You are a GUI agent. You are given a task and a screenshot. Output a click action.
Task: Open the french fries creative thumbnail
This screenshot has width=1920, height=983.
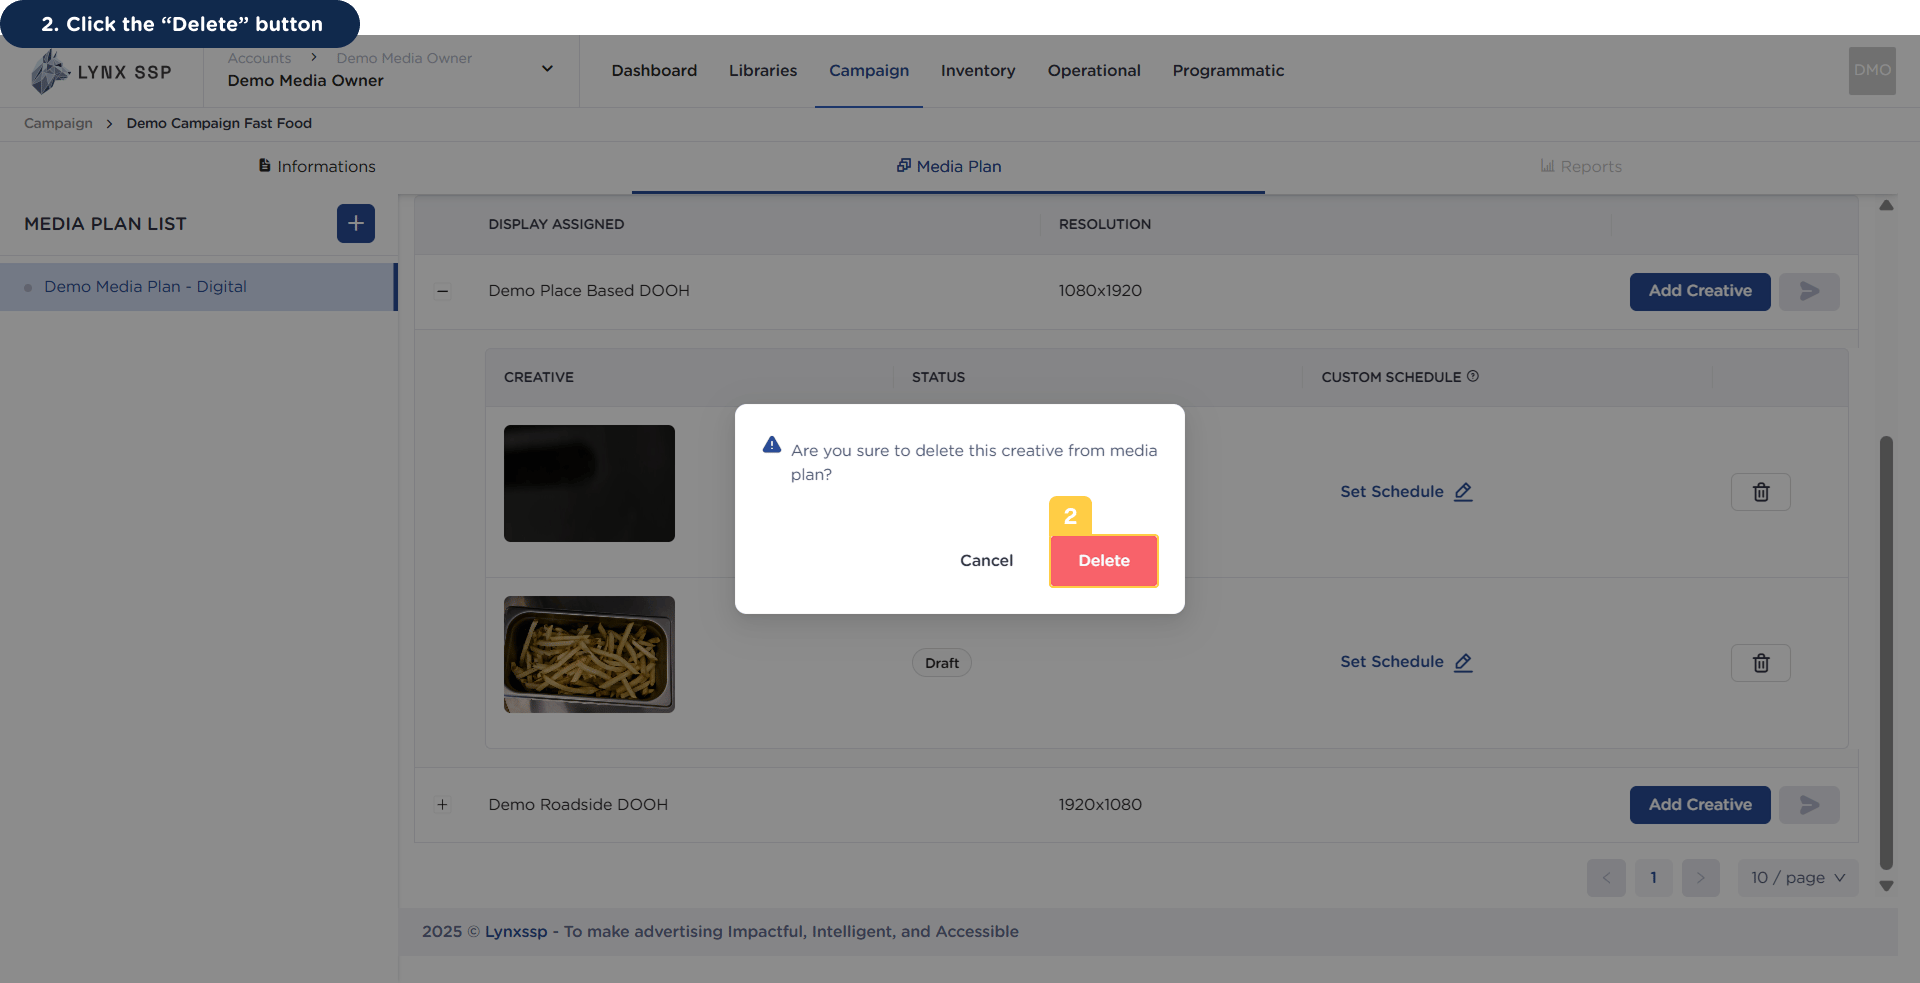coord(589,654)
